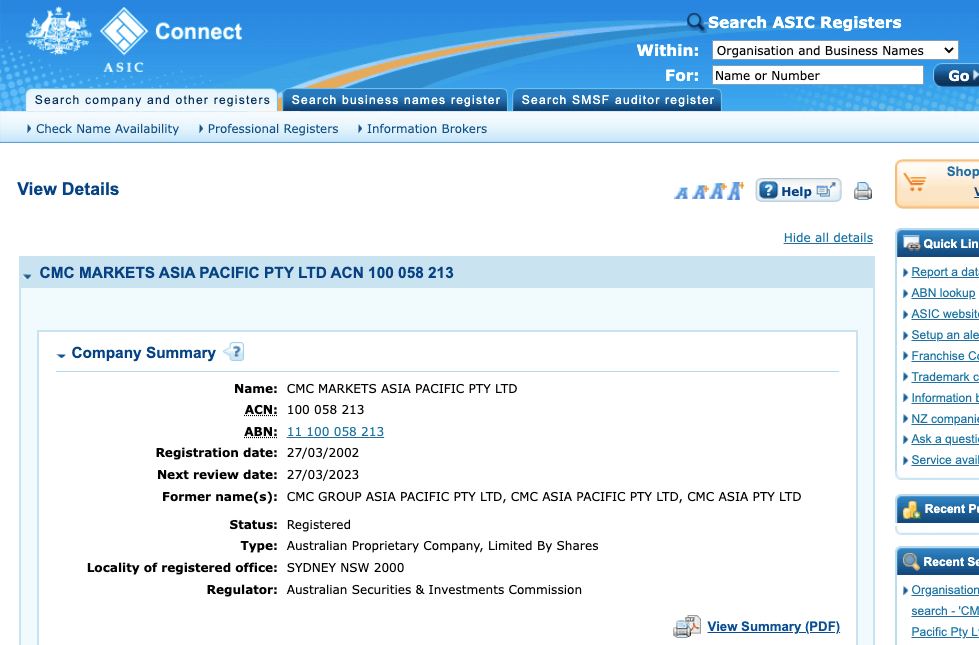Open the ABN 11 100 058 213 link
This screenshot has height=645, width=979.
[x=335, y=431]
